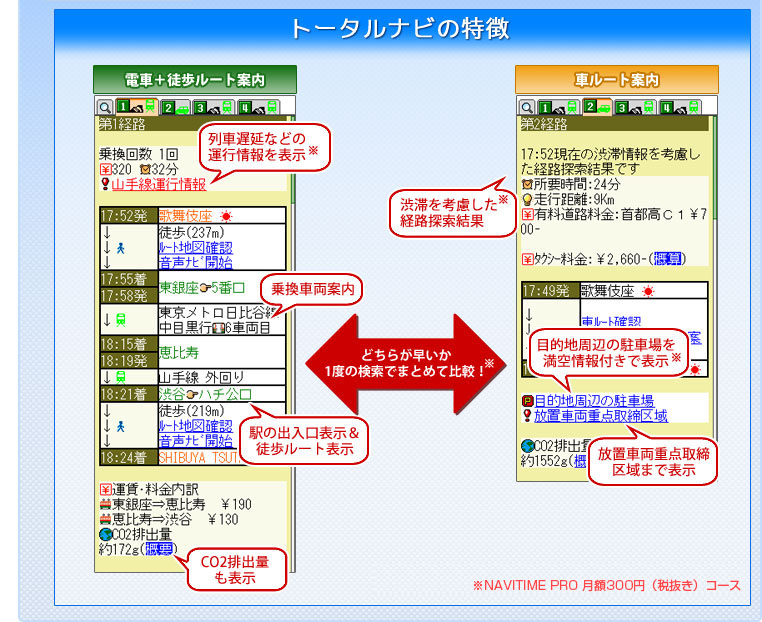Open ルート地図確認 link under 徒歩(237m)
The image size is (762, 622).
click(196, 248)
